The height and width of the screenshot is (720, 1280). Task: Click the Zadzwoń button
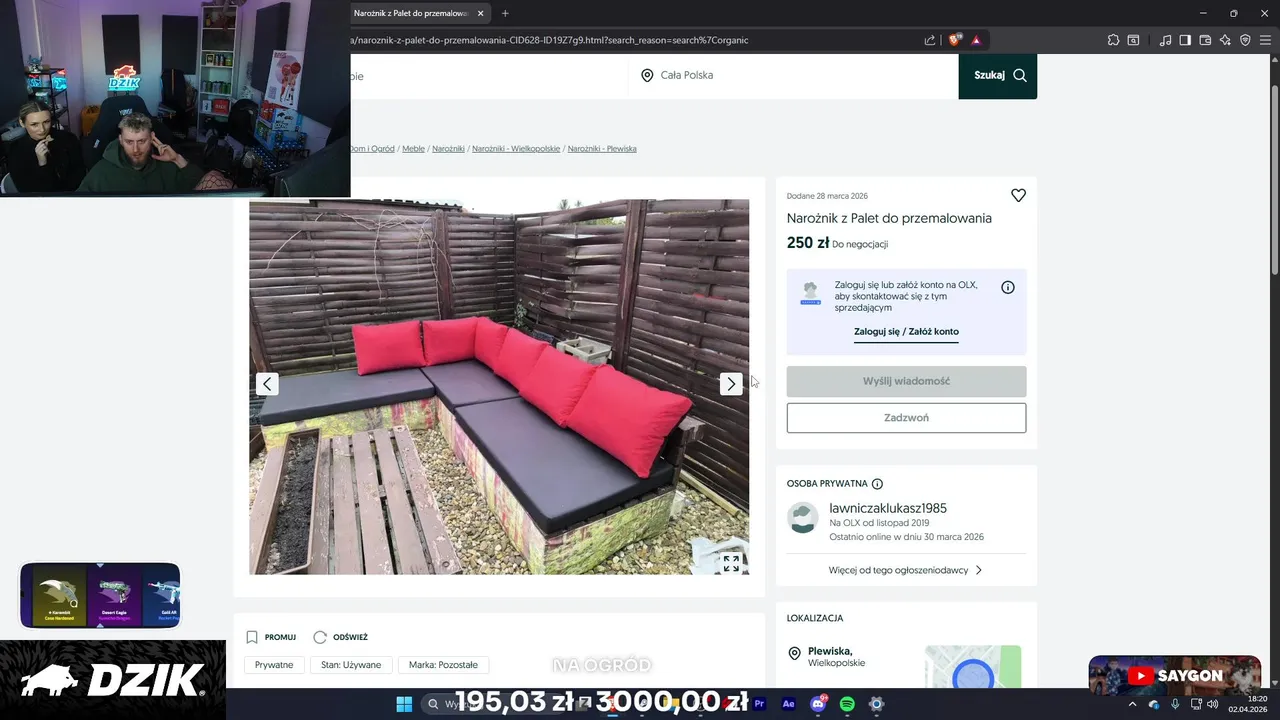[x=906, y=417]
